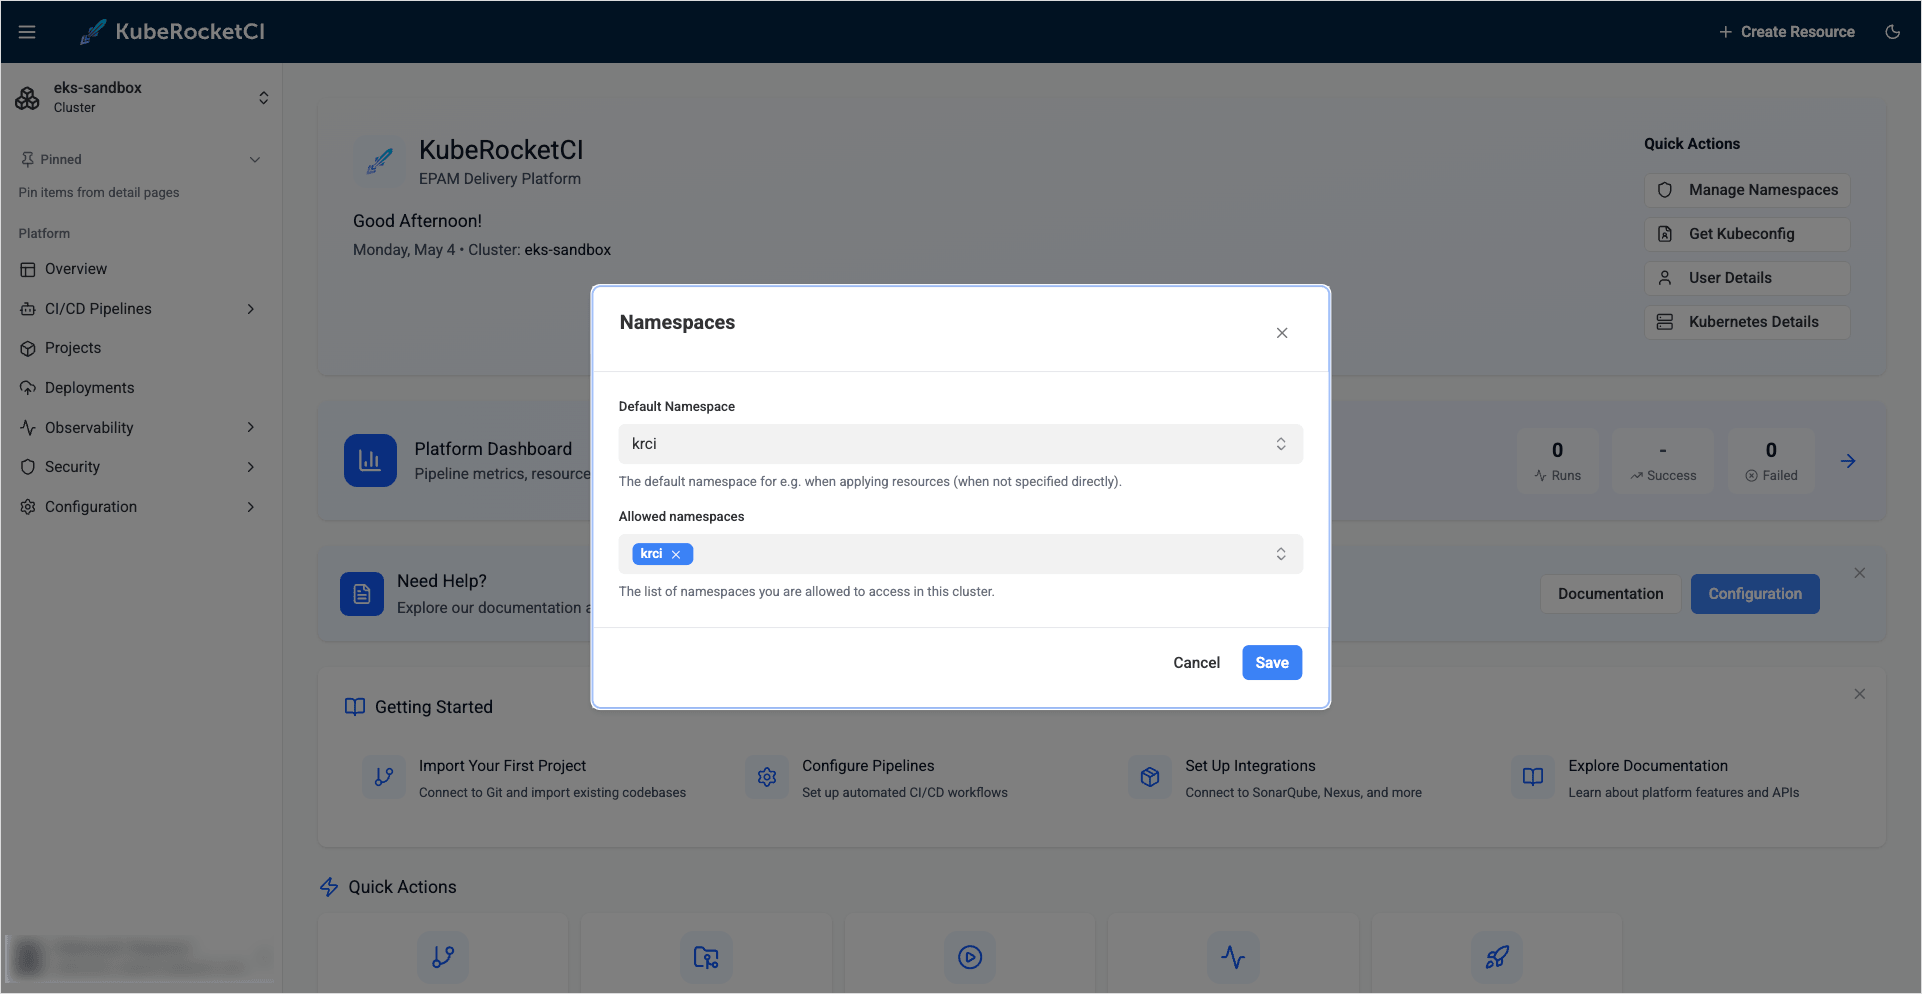1922x994 pixels.
Task: Click the Observability pulse icon
Action: (28, 428)
